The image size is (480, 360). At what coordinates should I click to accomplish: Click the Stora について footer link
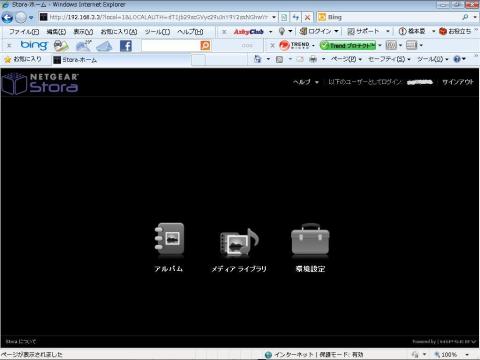pyautogui.click(x=21, y=342)
